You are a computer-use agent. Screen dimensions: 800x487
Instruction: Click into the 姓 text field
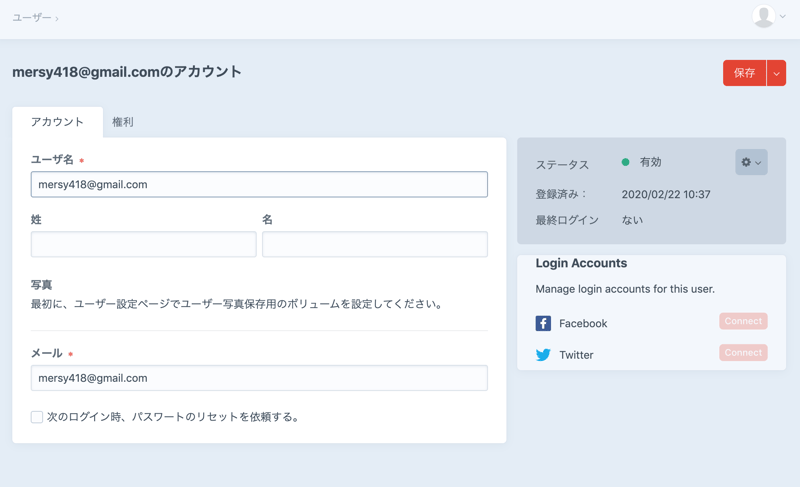pyautogui.click(x=143, y=244)
